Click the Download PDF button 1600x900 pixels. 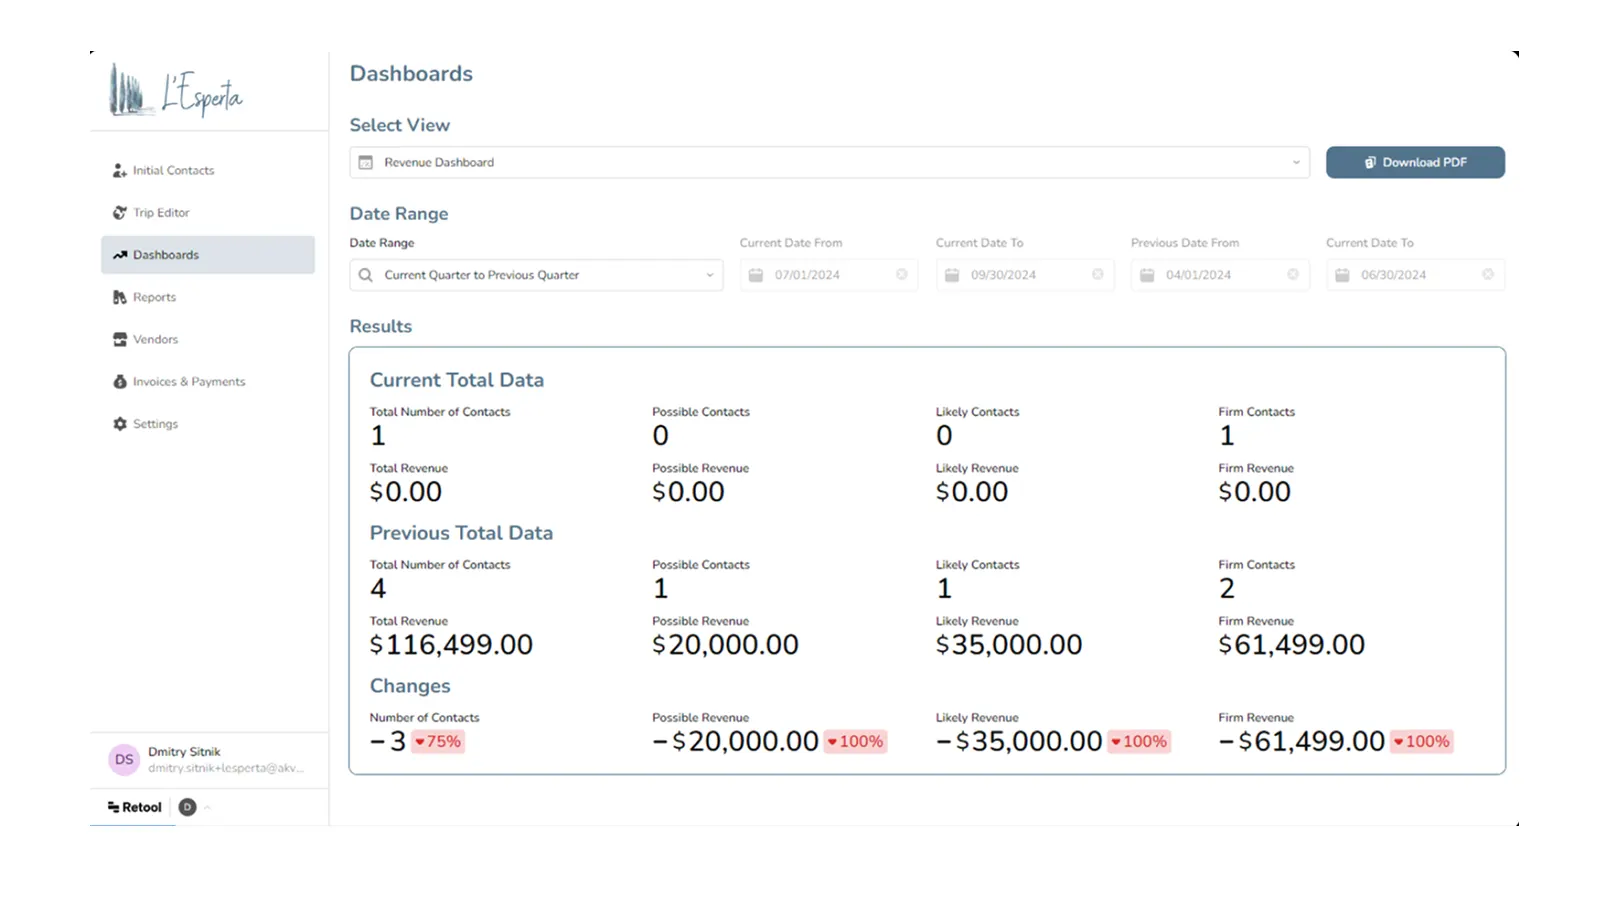[1415, 162]
